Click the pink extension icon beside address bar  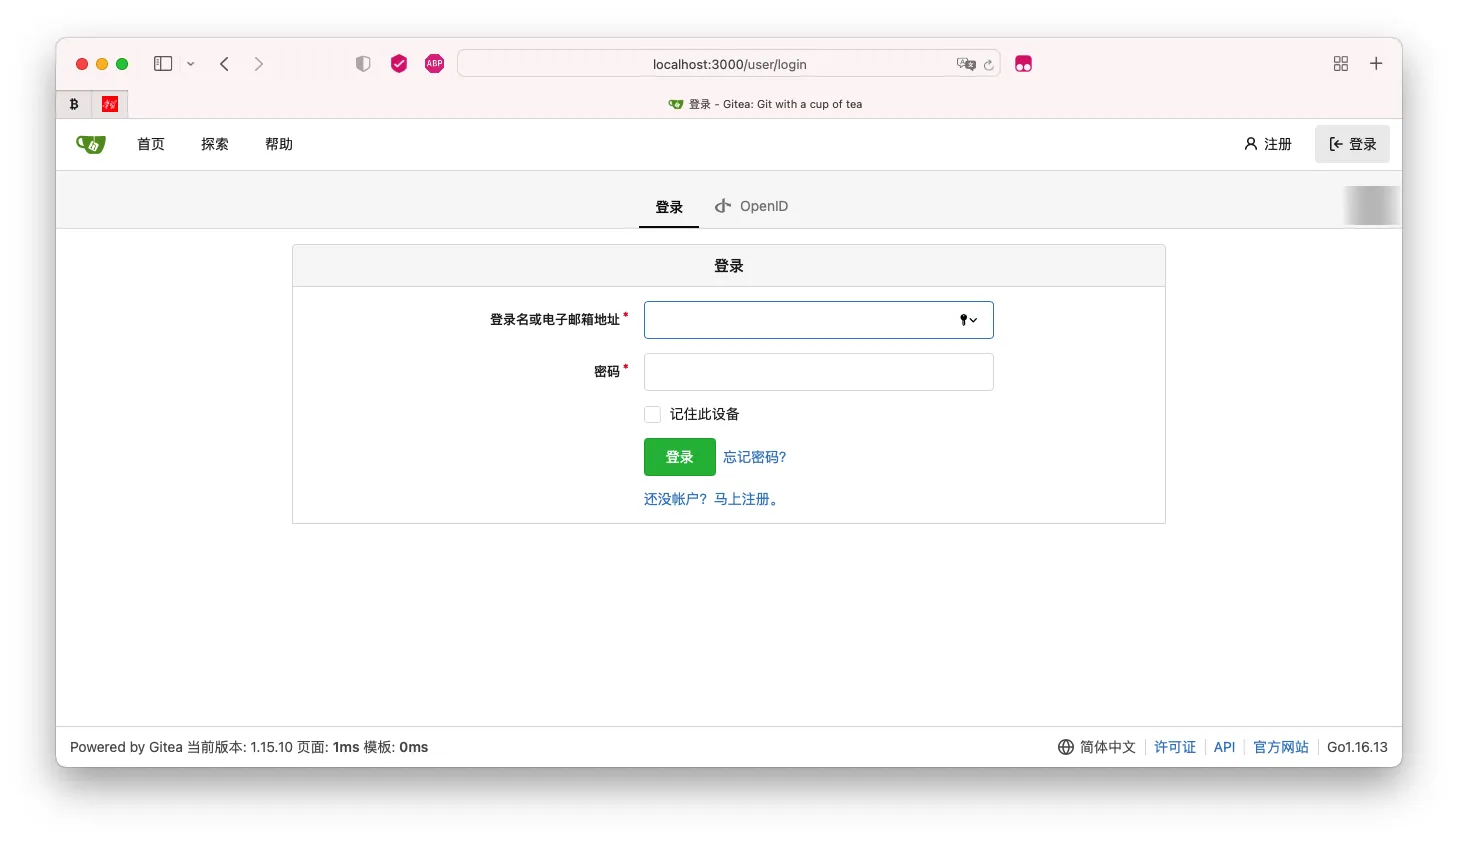click(x=1023, y=64)
